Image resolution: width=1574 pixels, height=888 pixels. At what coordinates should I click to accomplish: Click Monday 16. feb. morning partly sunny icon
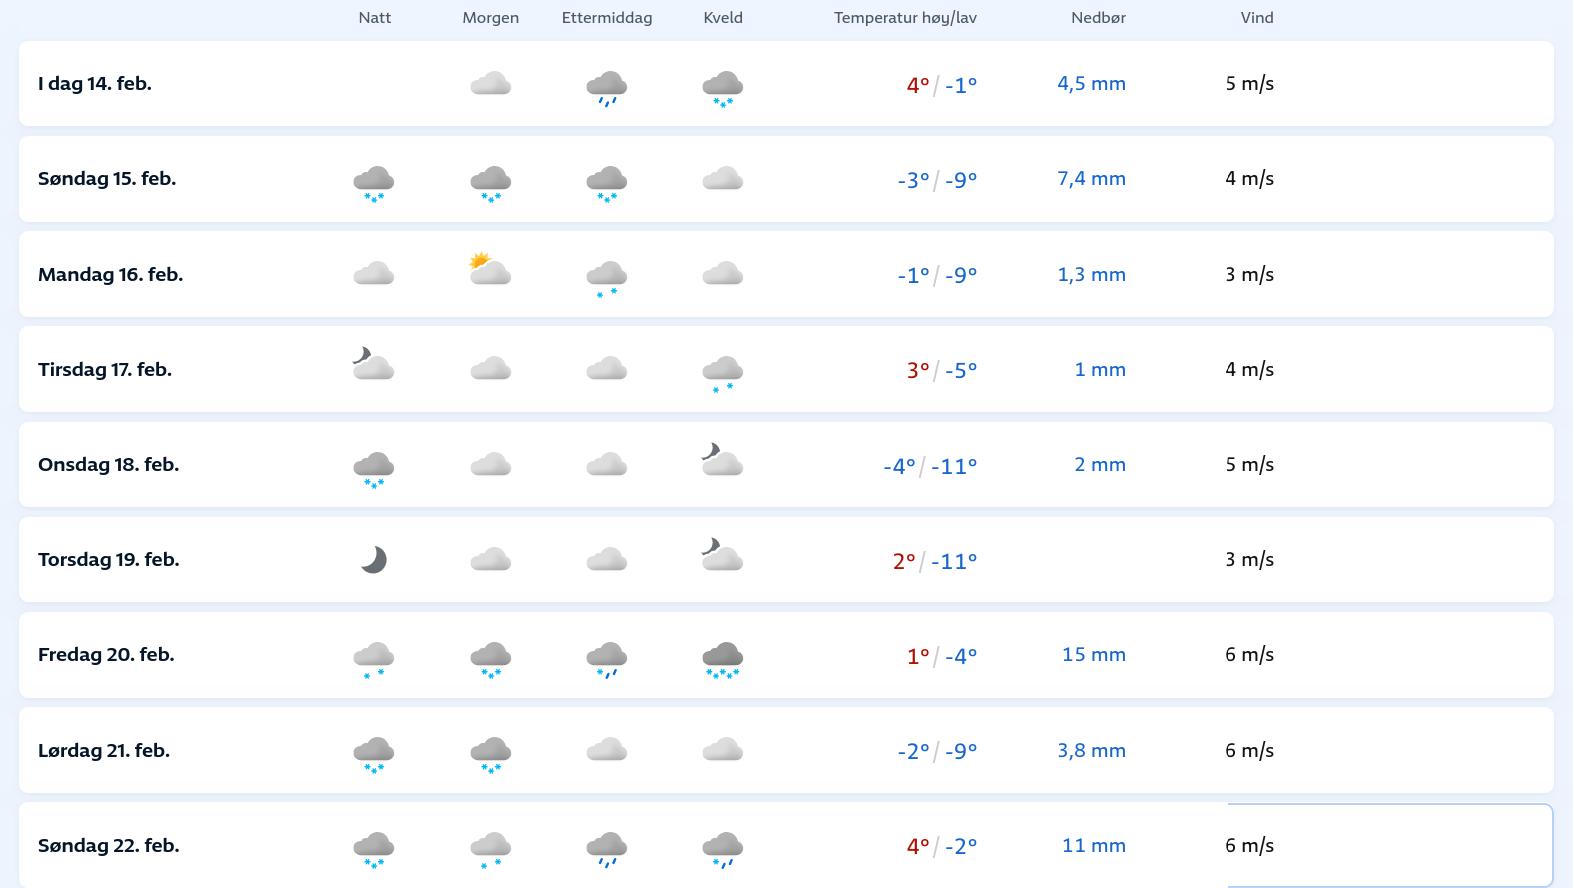click(490, 270)
